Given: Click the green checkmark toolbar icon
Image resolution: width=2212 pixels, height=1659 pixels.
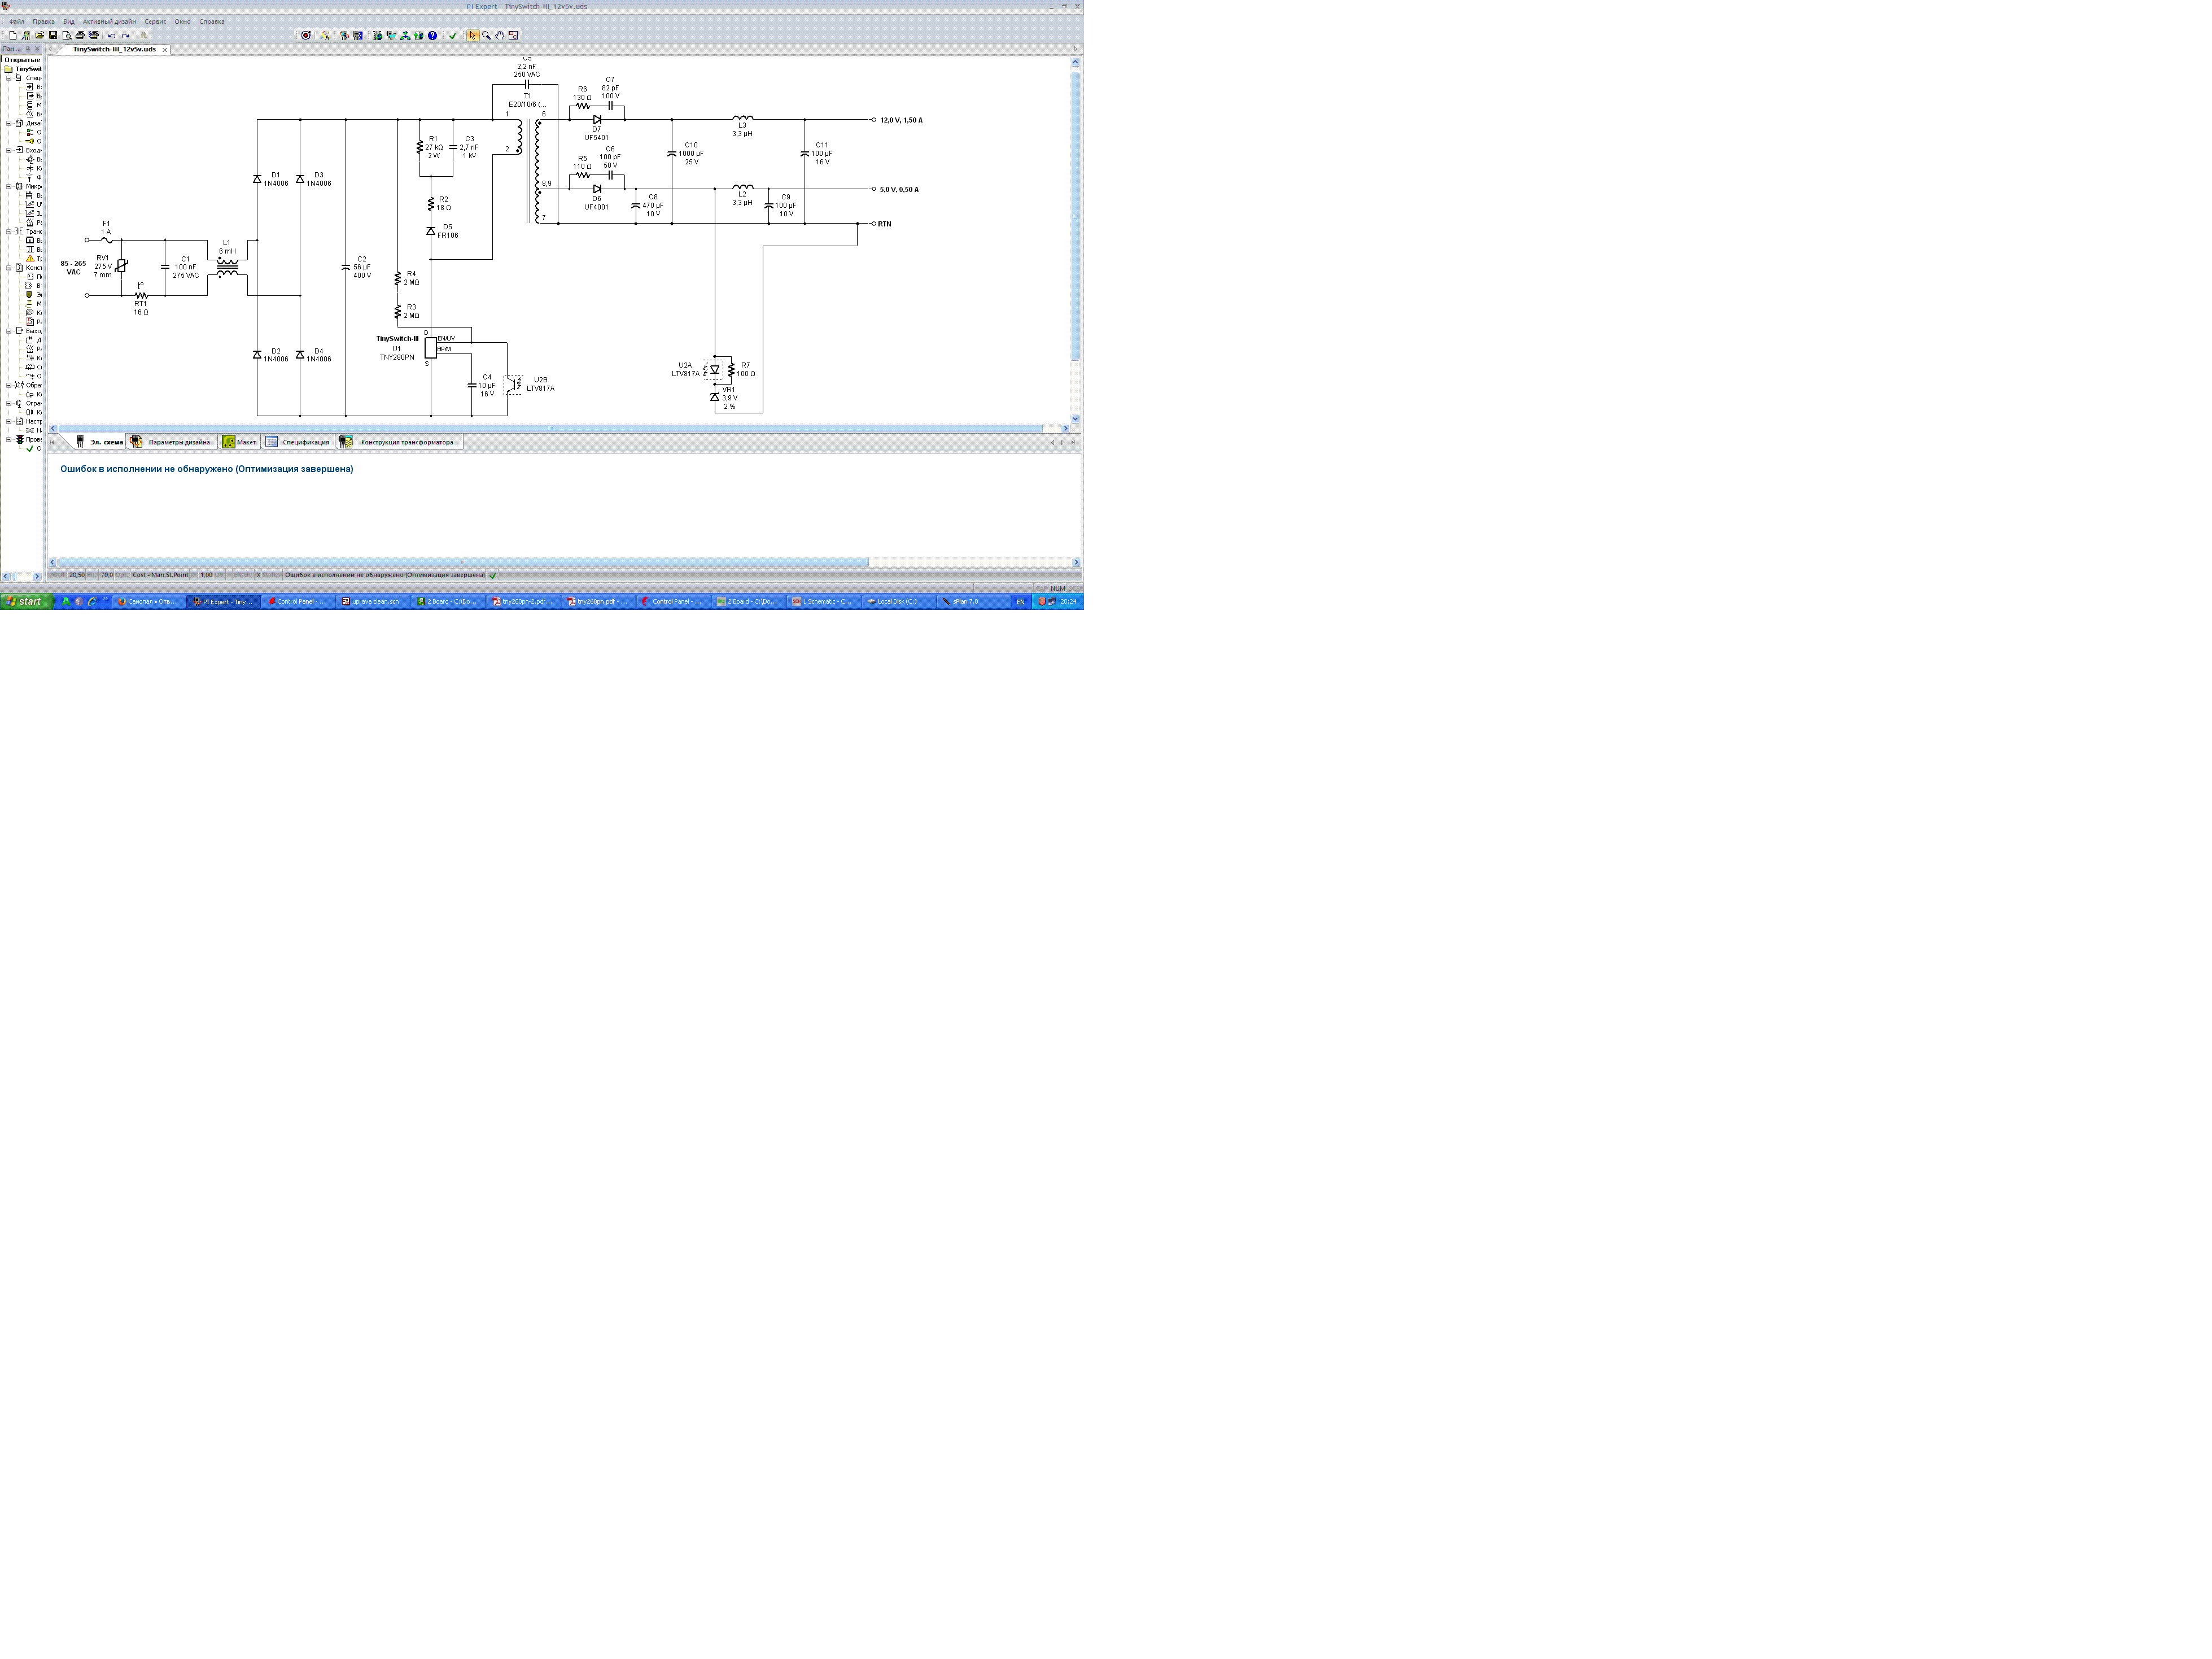Looking at the screenshot, I should click(x=452, y=36).
